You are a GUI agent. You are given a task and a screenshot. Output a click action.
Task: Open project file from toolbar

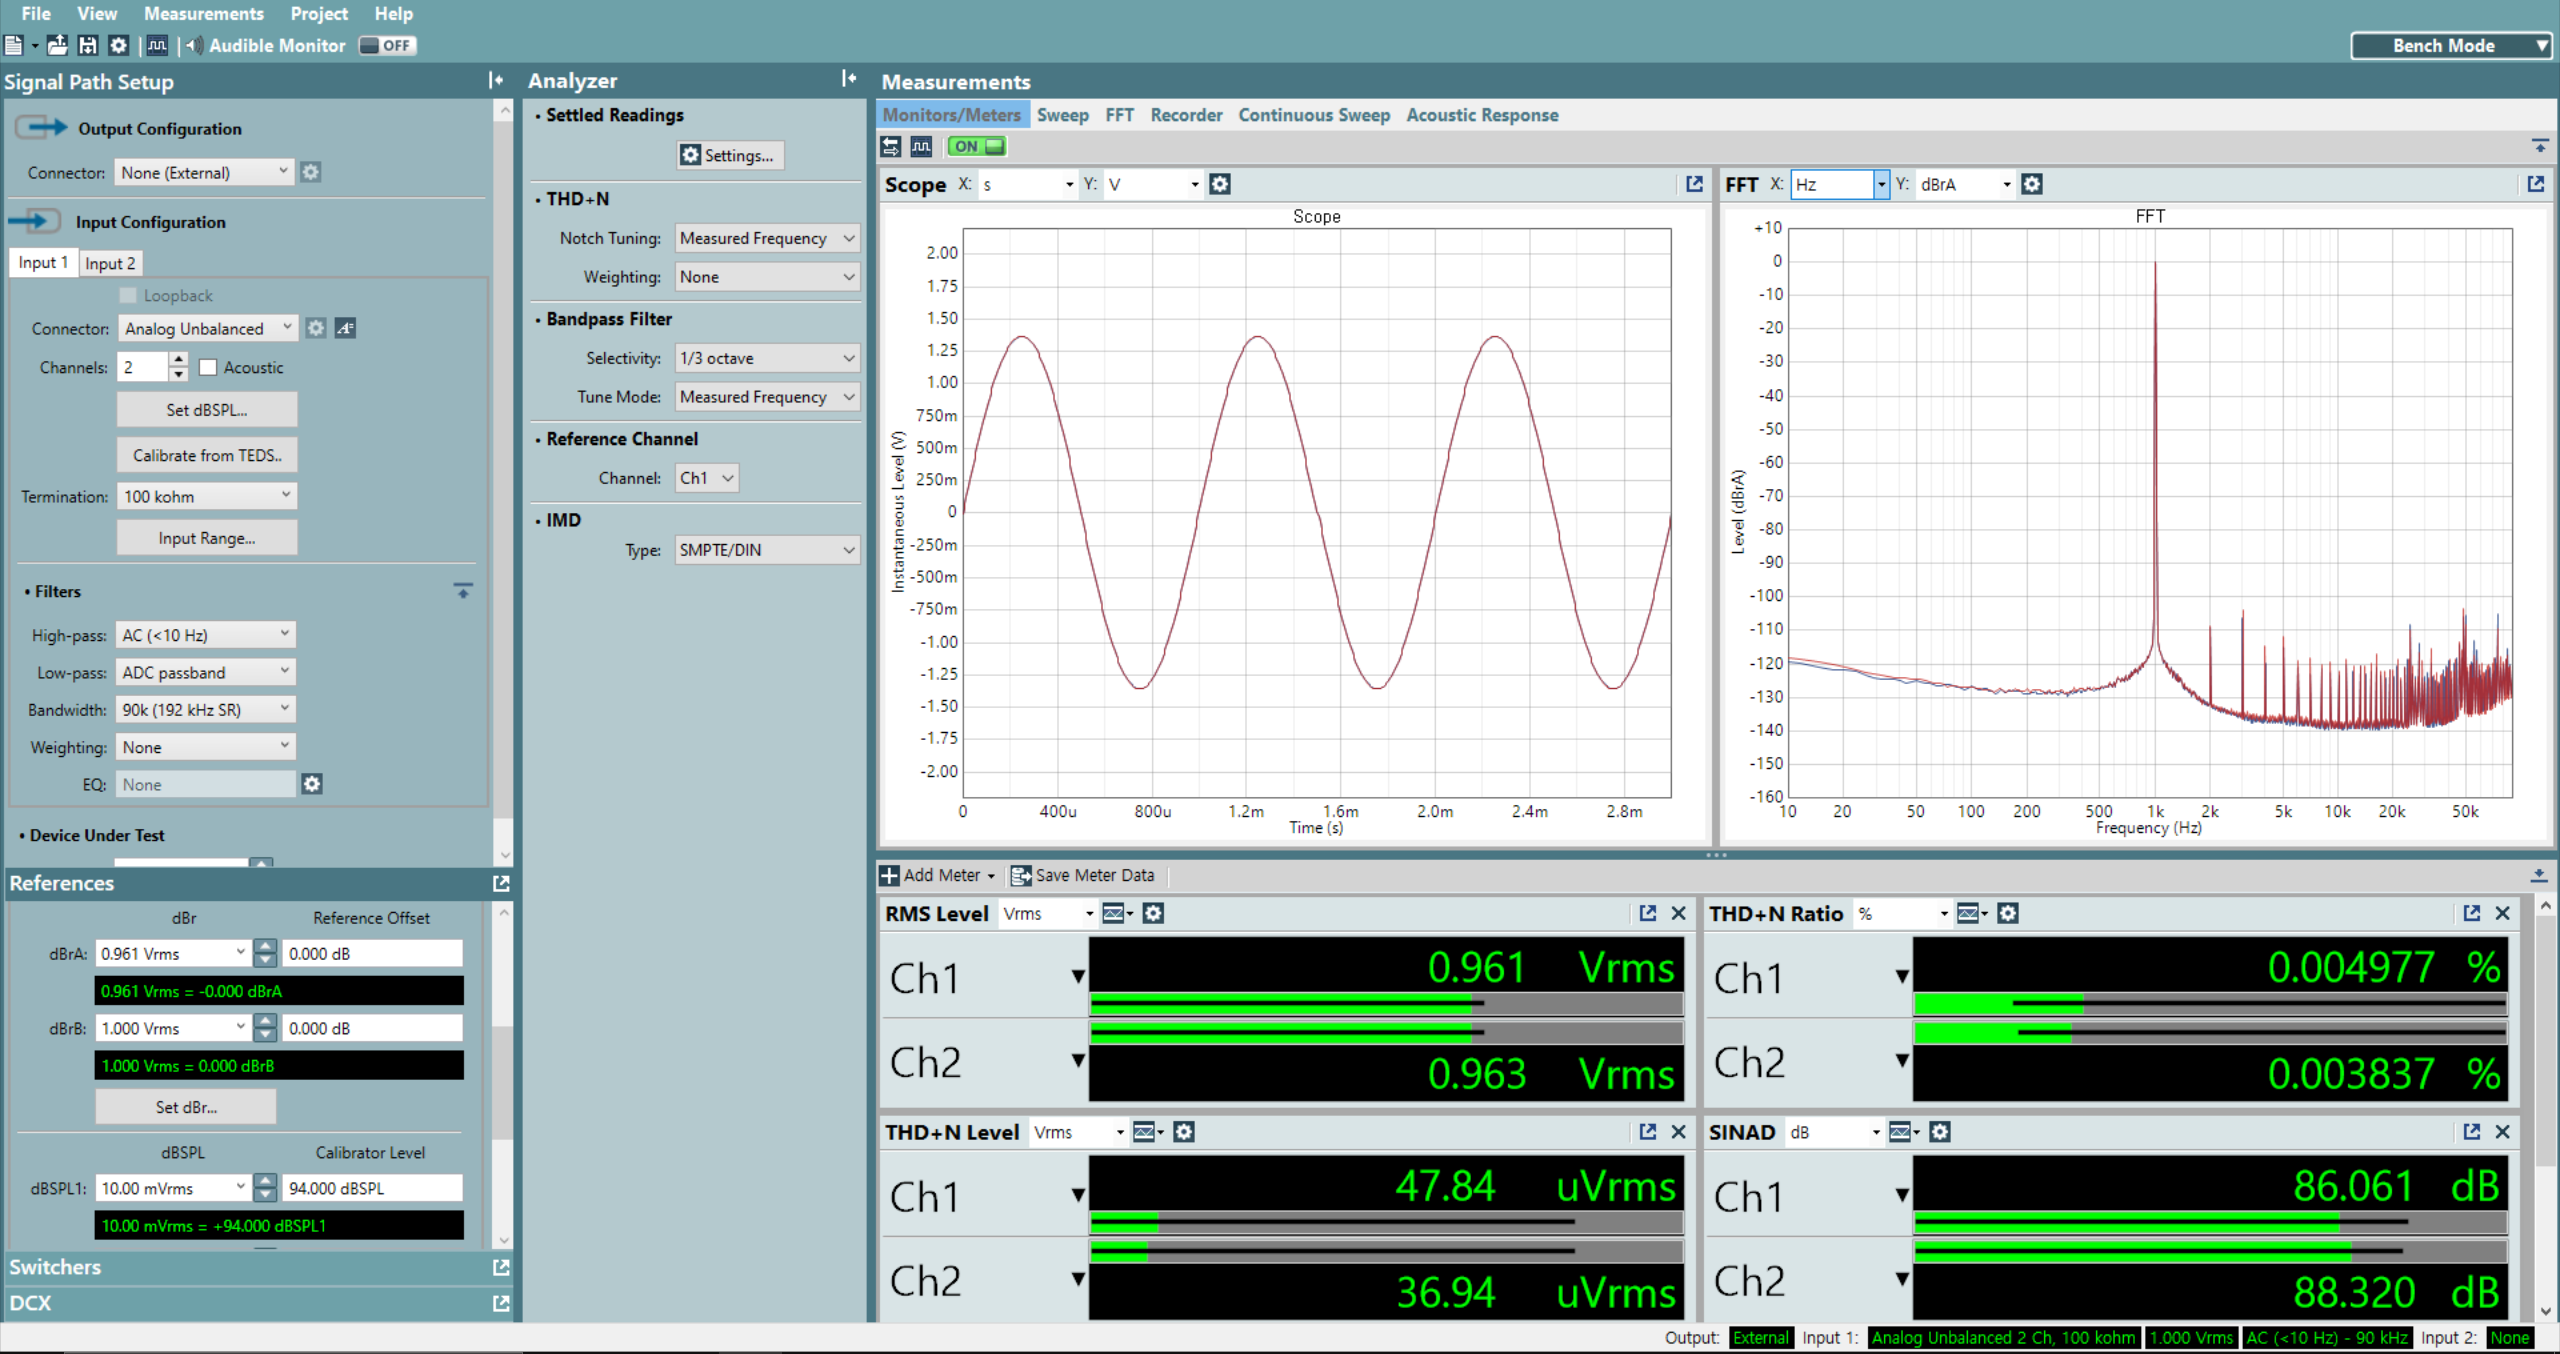point(58,45)
